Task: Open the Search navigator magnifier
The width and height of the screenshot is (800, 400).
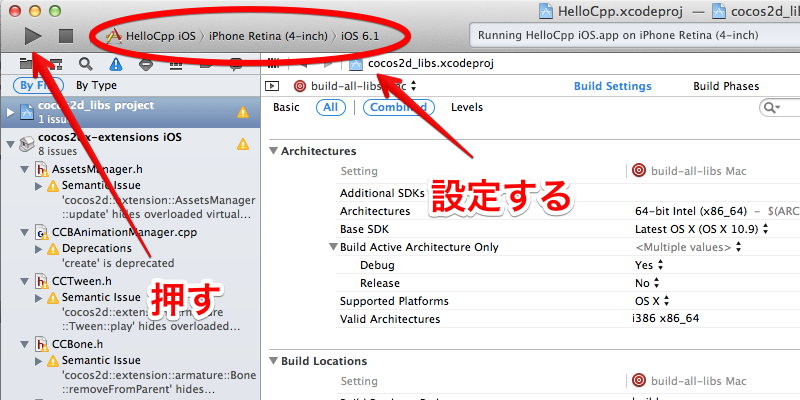Action: [x=86, y=64]
